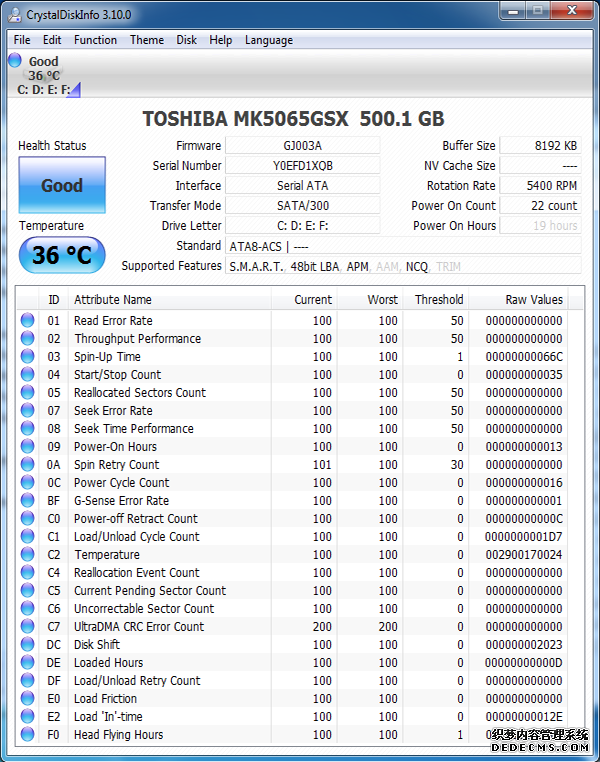Click the Standard field ATA8-ACS

click(403, 246)
